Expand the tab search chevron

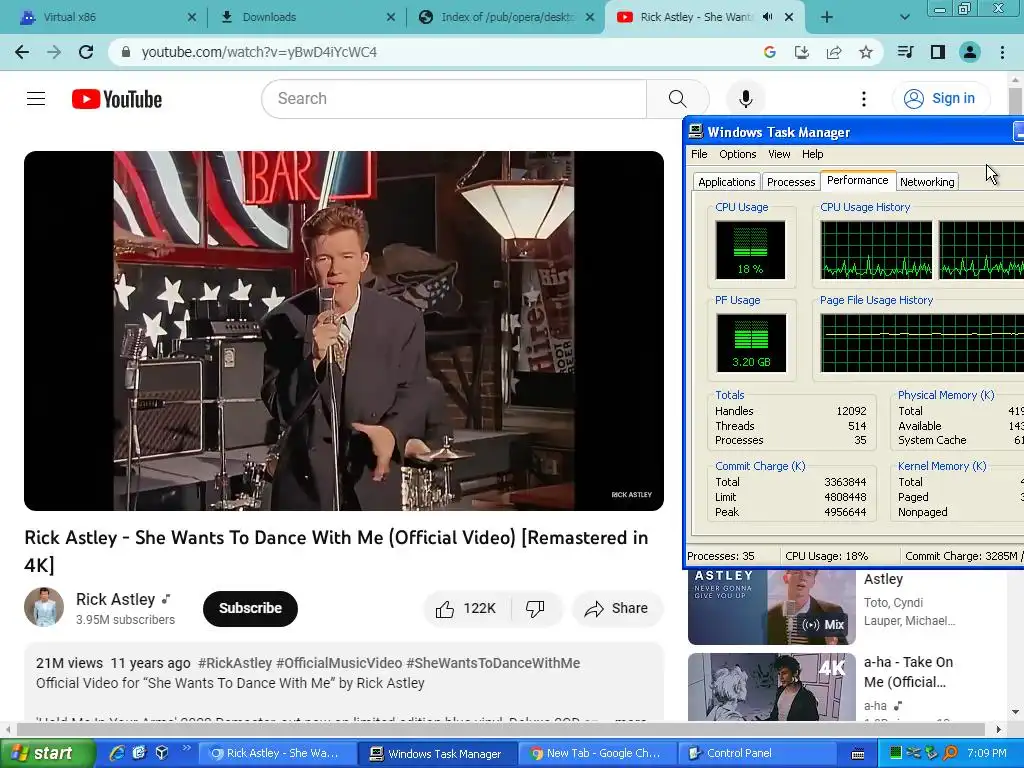(x=904, y=17)
